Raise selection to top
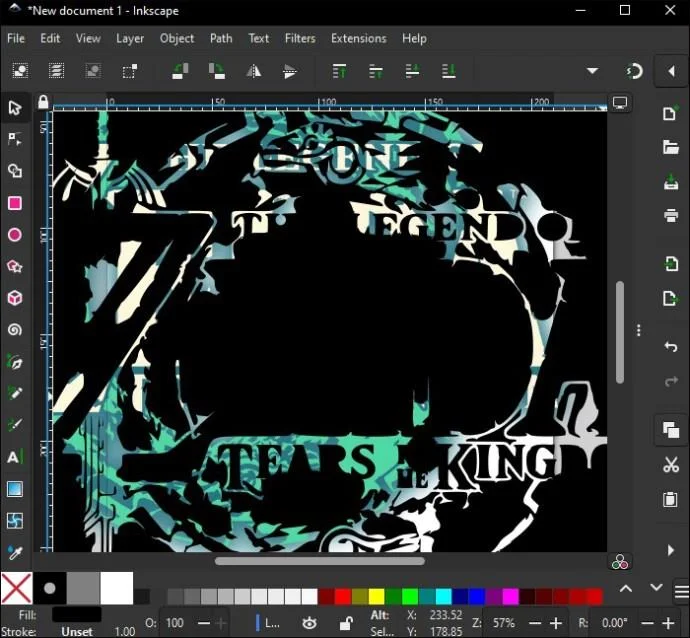Image resolution: width=690 pixels, height=638 pixels. pyautogui.click(x=339, y=71)
